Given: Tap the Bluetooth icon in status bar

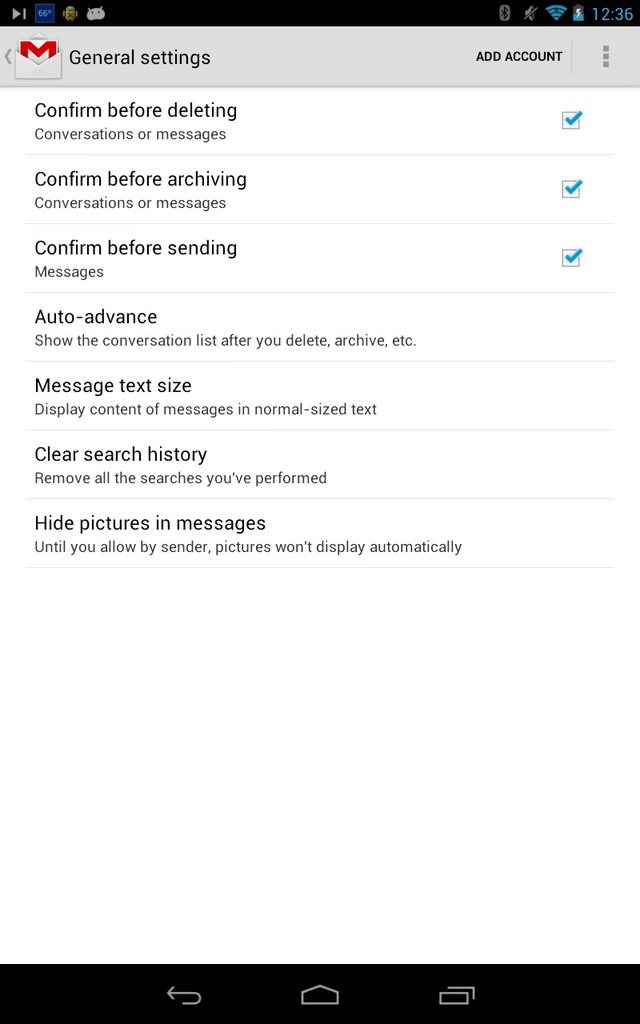Looking at the screenshot, I should [x=504, y=13].
